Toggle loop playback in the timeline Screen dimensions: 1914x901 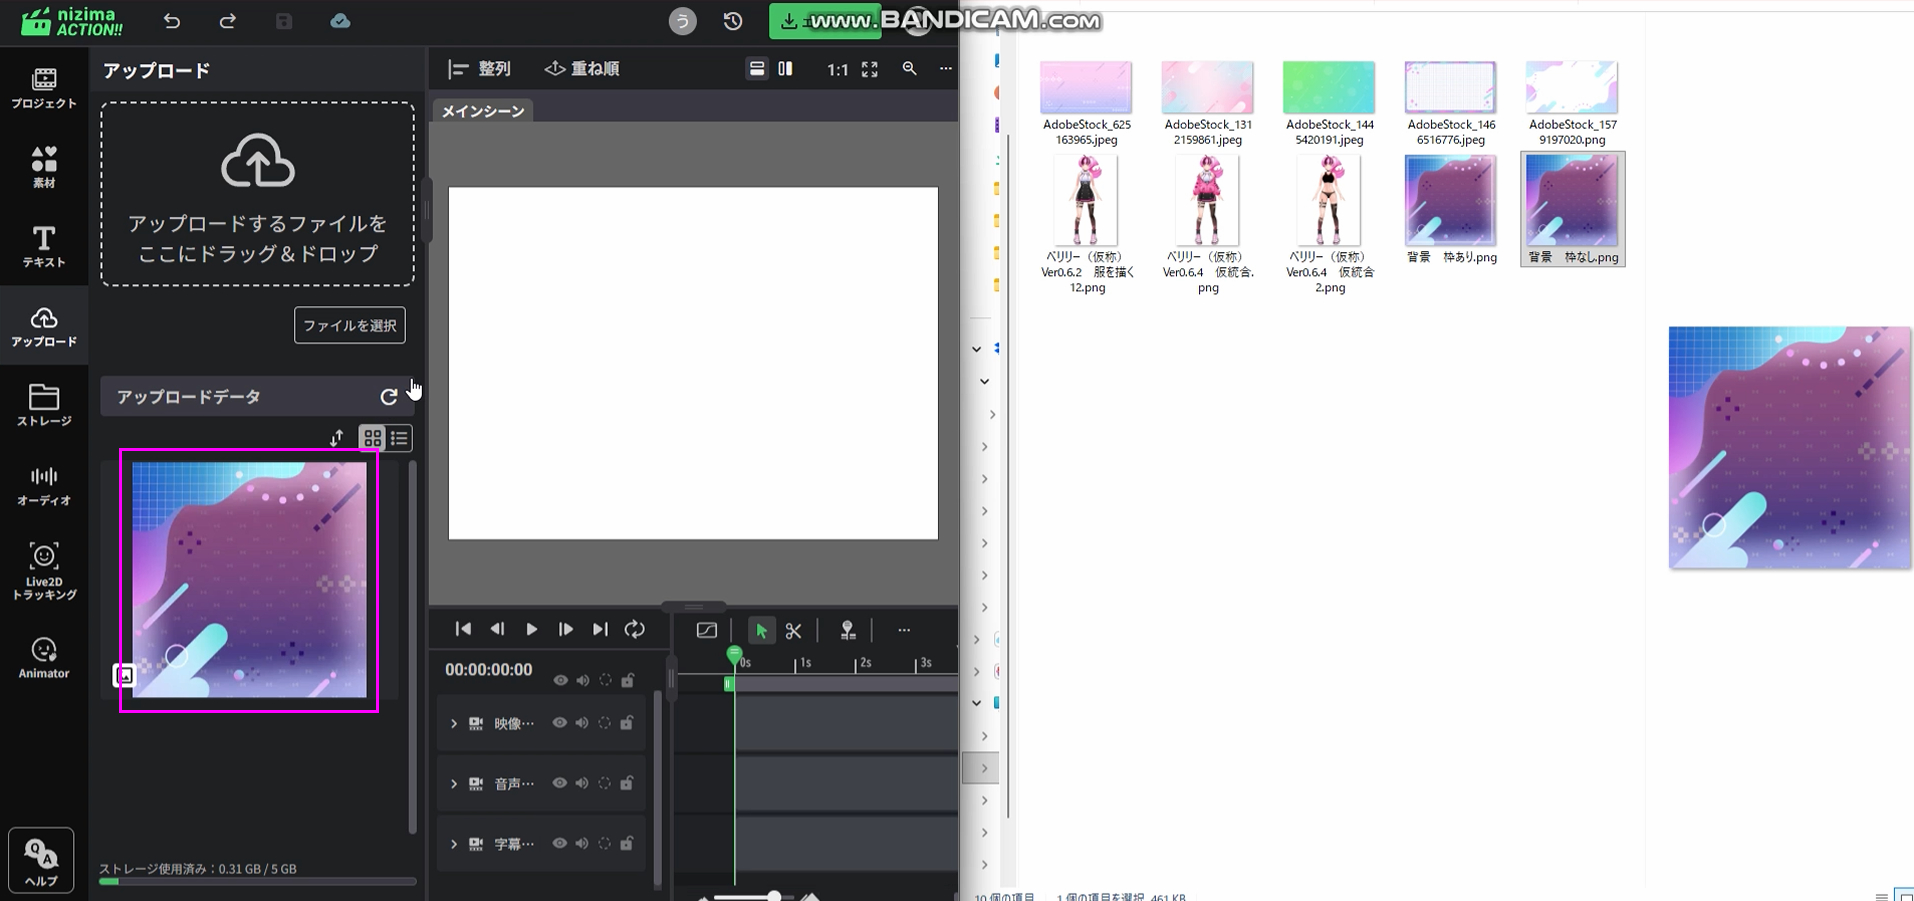point(635,629)
